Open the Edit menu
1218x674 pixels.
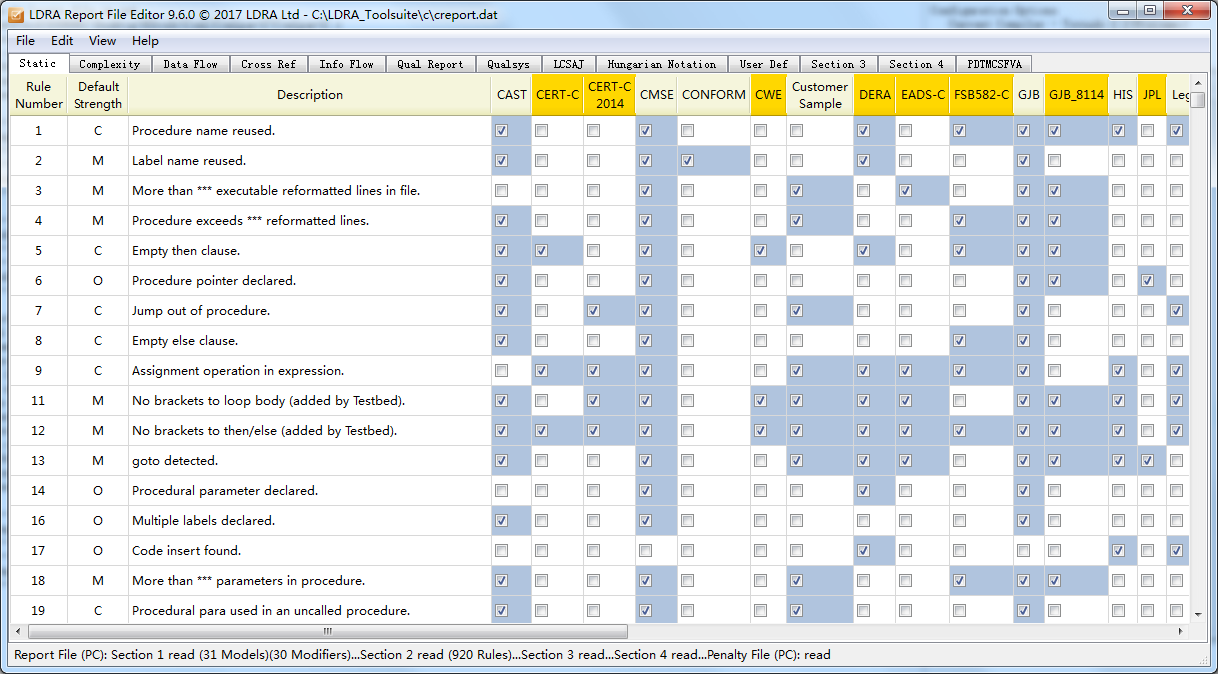[x=62, y=41]
